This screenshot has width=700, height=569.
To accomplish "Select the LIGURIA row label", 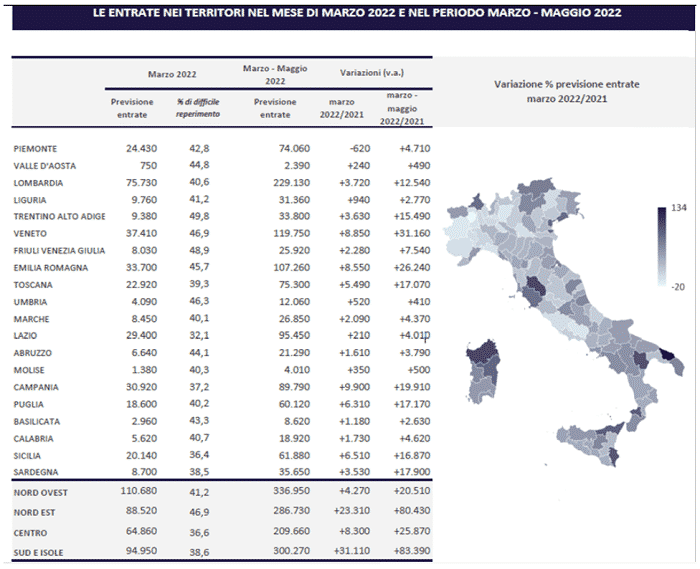I will (30, 200).
